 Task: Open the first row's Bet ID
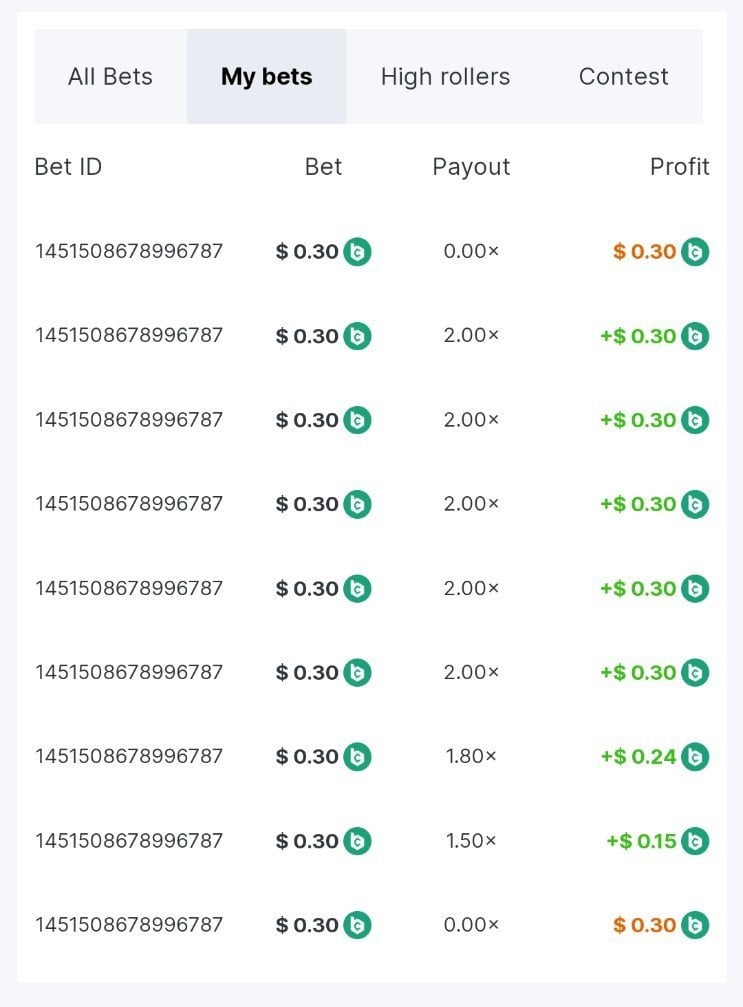tap(129, 251)
